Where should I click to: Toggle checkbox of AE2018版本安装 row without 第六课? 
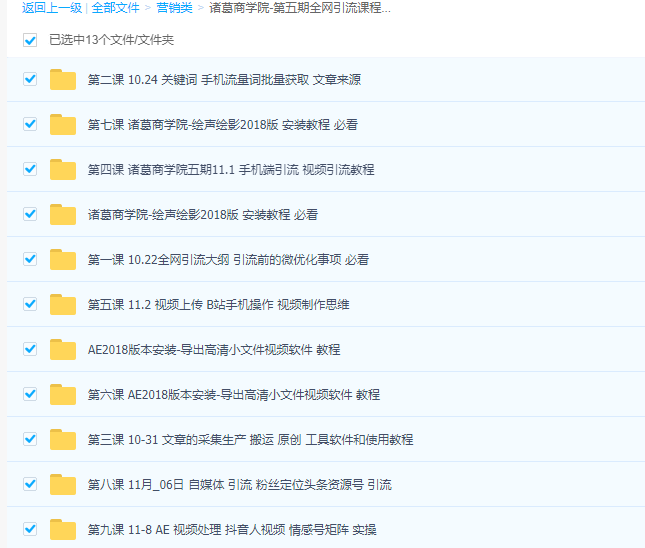click(x=30, y=349)
